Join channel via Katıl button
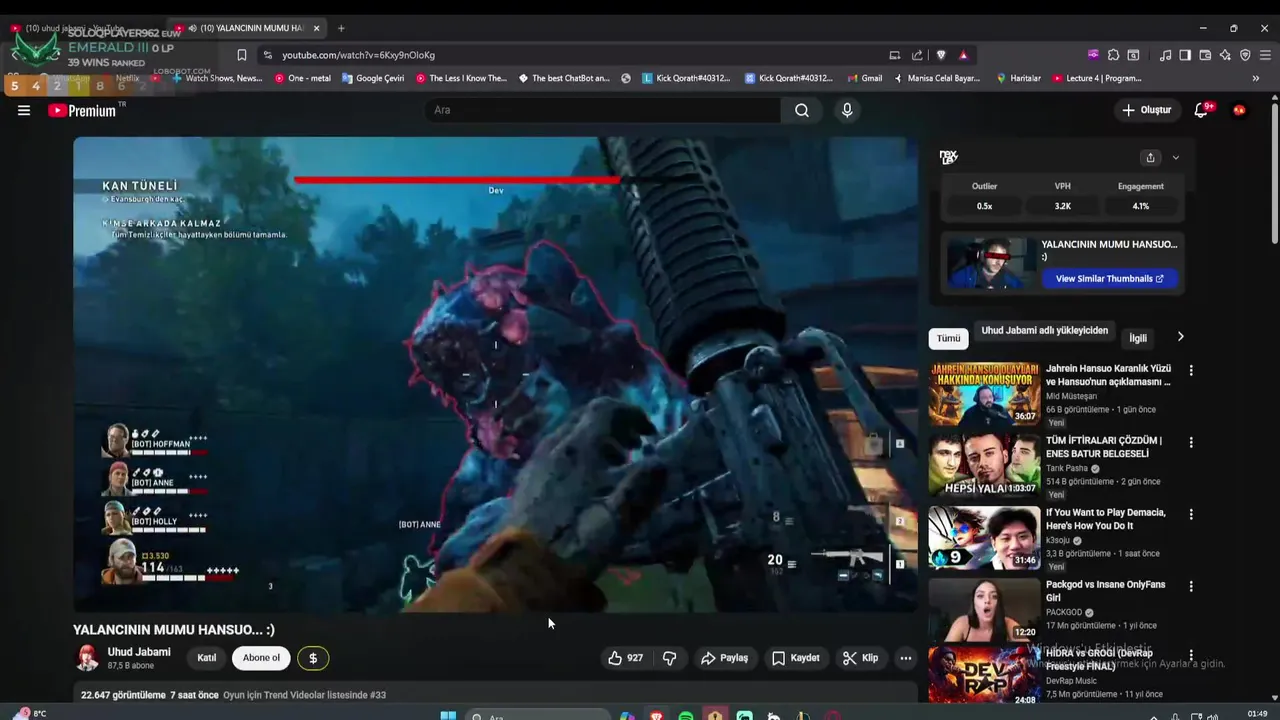1280x720 pixels. point(207,658)
